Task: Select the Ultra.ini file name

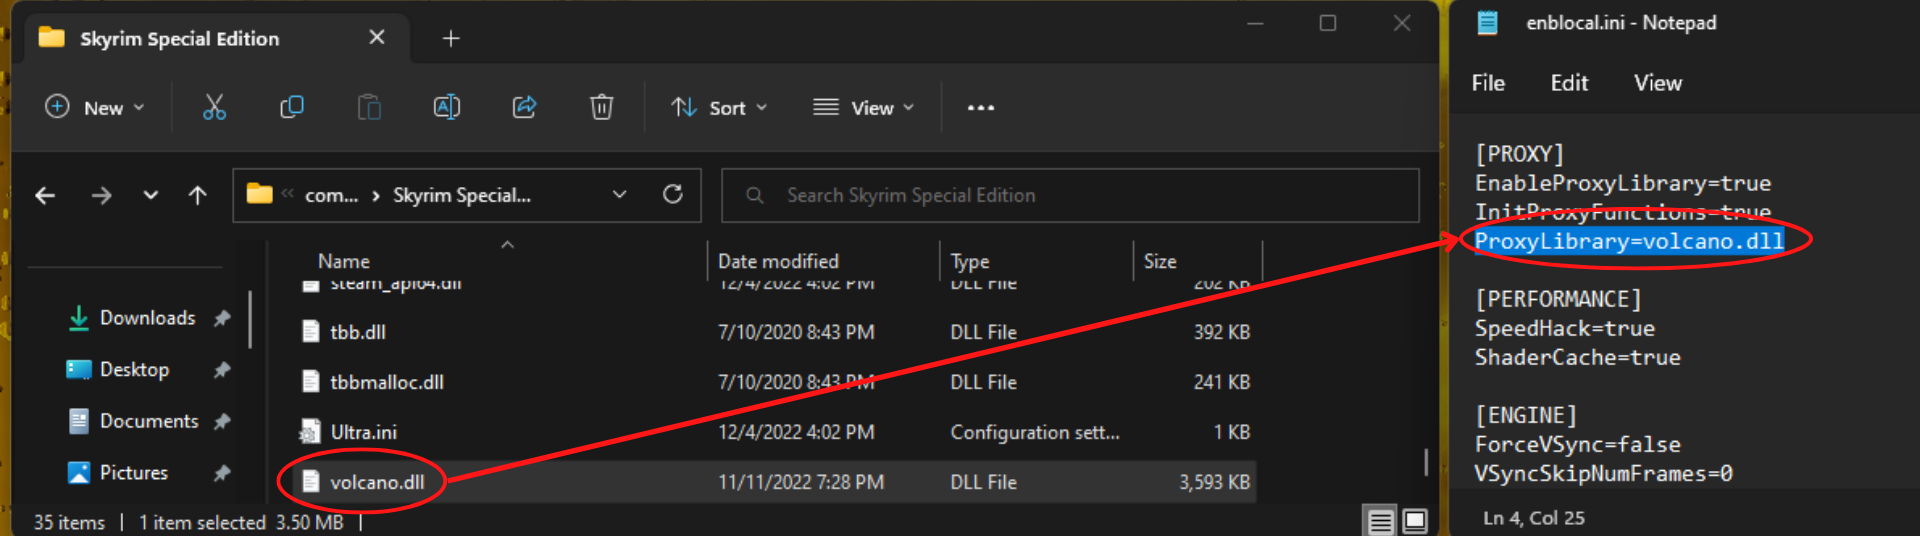Action: pyautogui.click(x=364, y=432)
